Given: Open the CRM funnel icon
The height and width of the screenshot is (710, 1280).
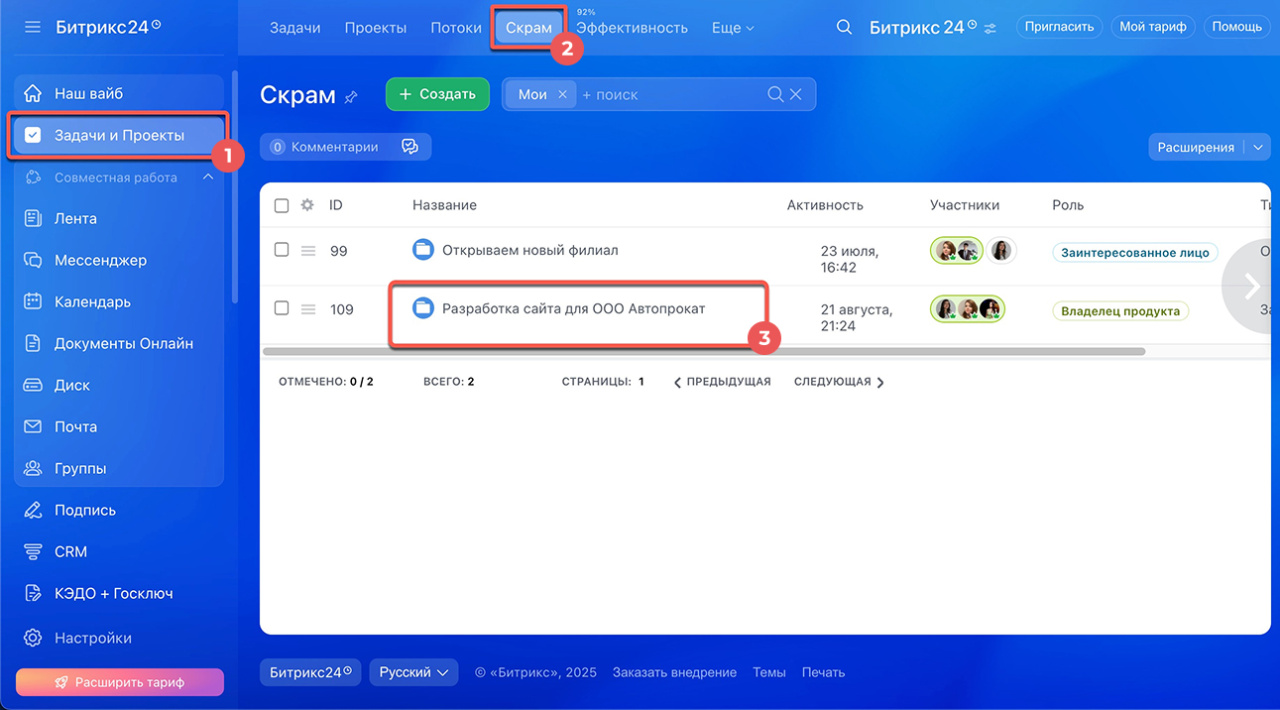Looking at the screenshot, I should point(33,552).
